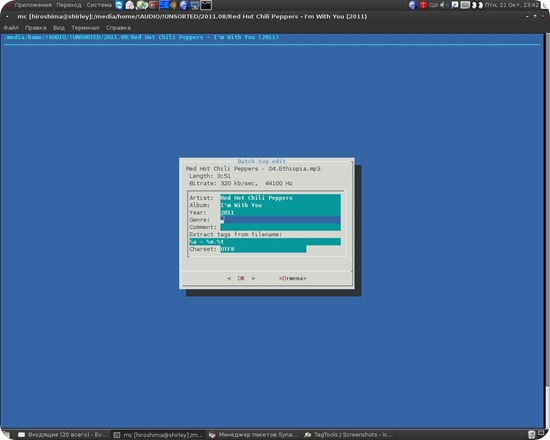Switch to the mc terminal taskbar entry
This screenshot has height=440, width=550.
[x=159, y=435]
